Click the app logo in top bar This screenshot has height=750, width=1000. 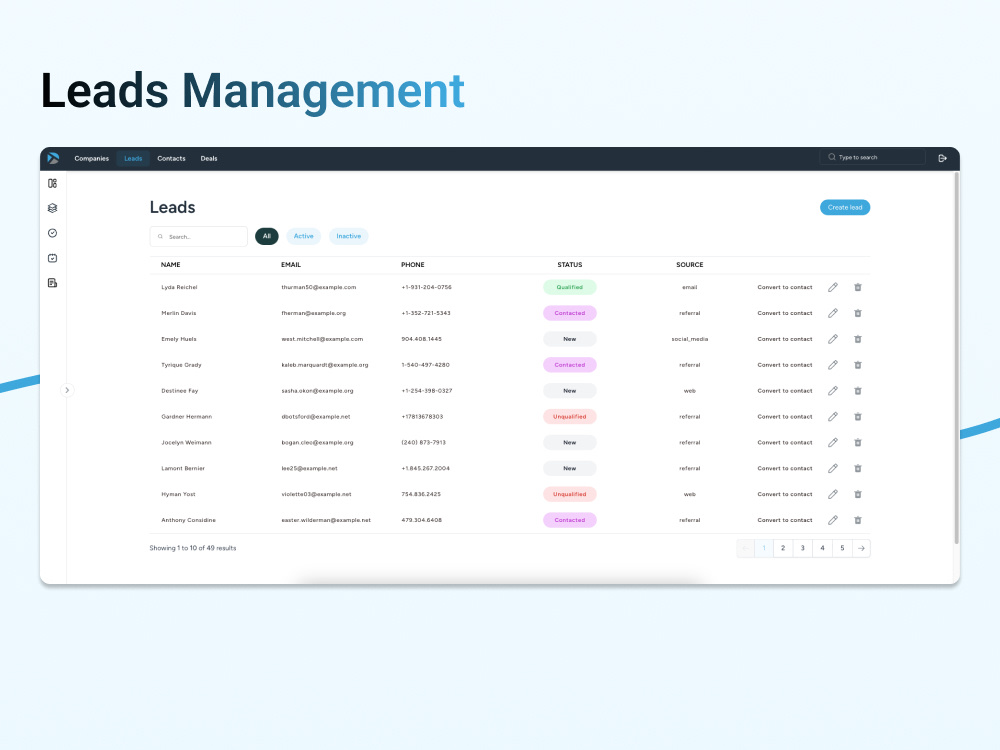coord(53,158)
